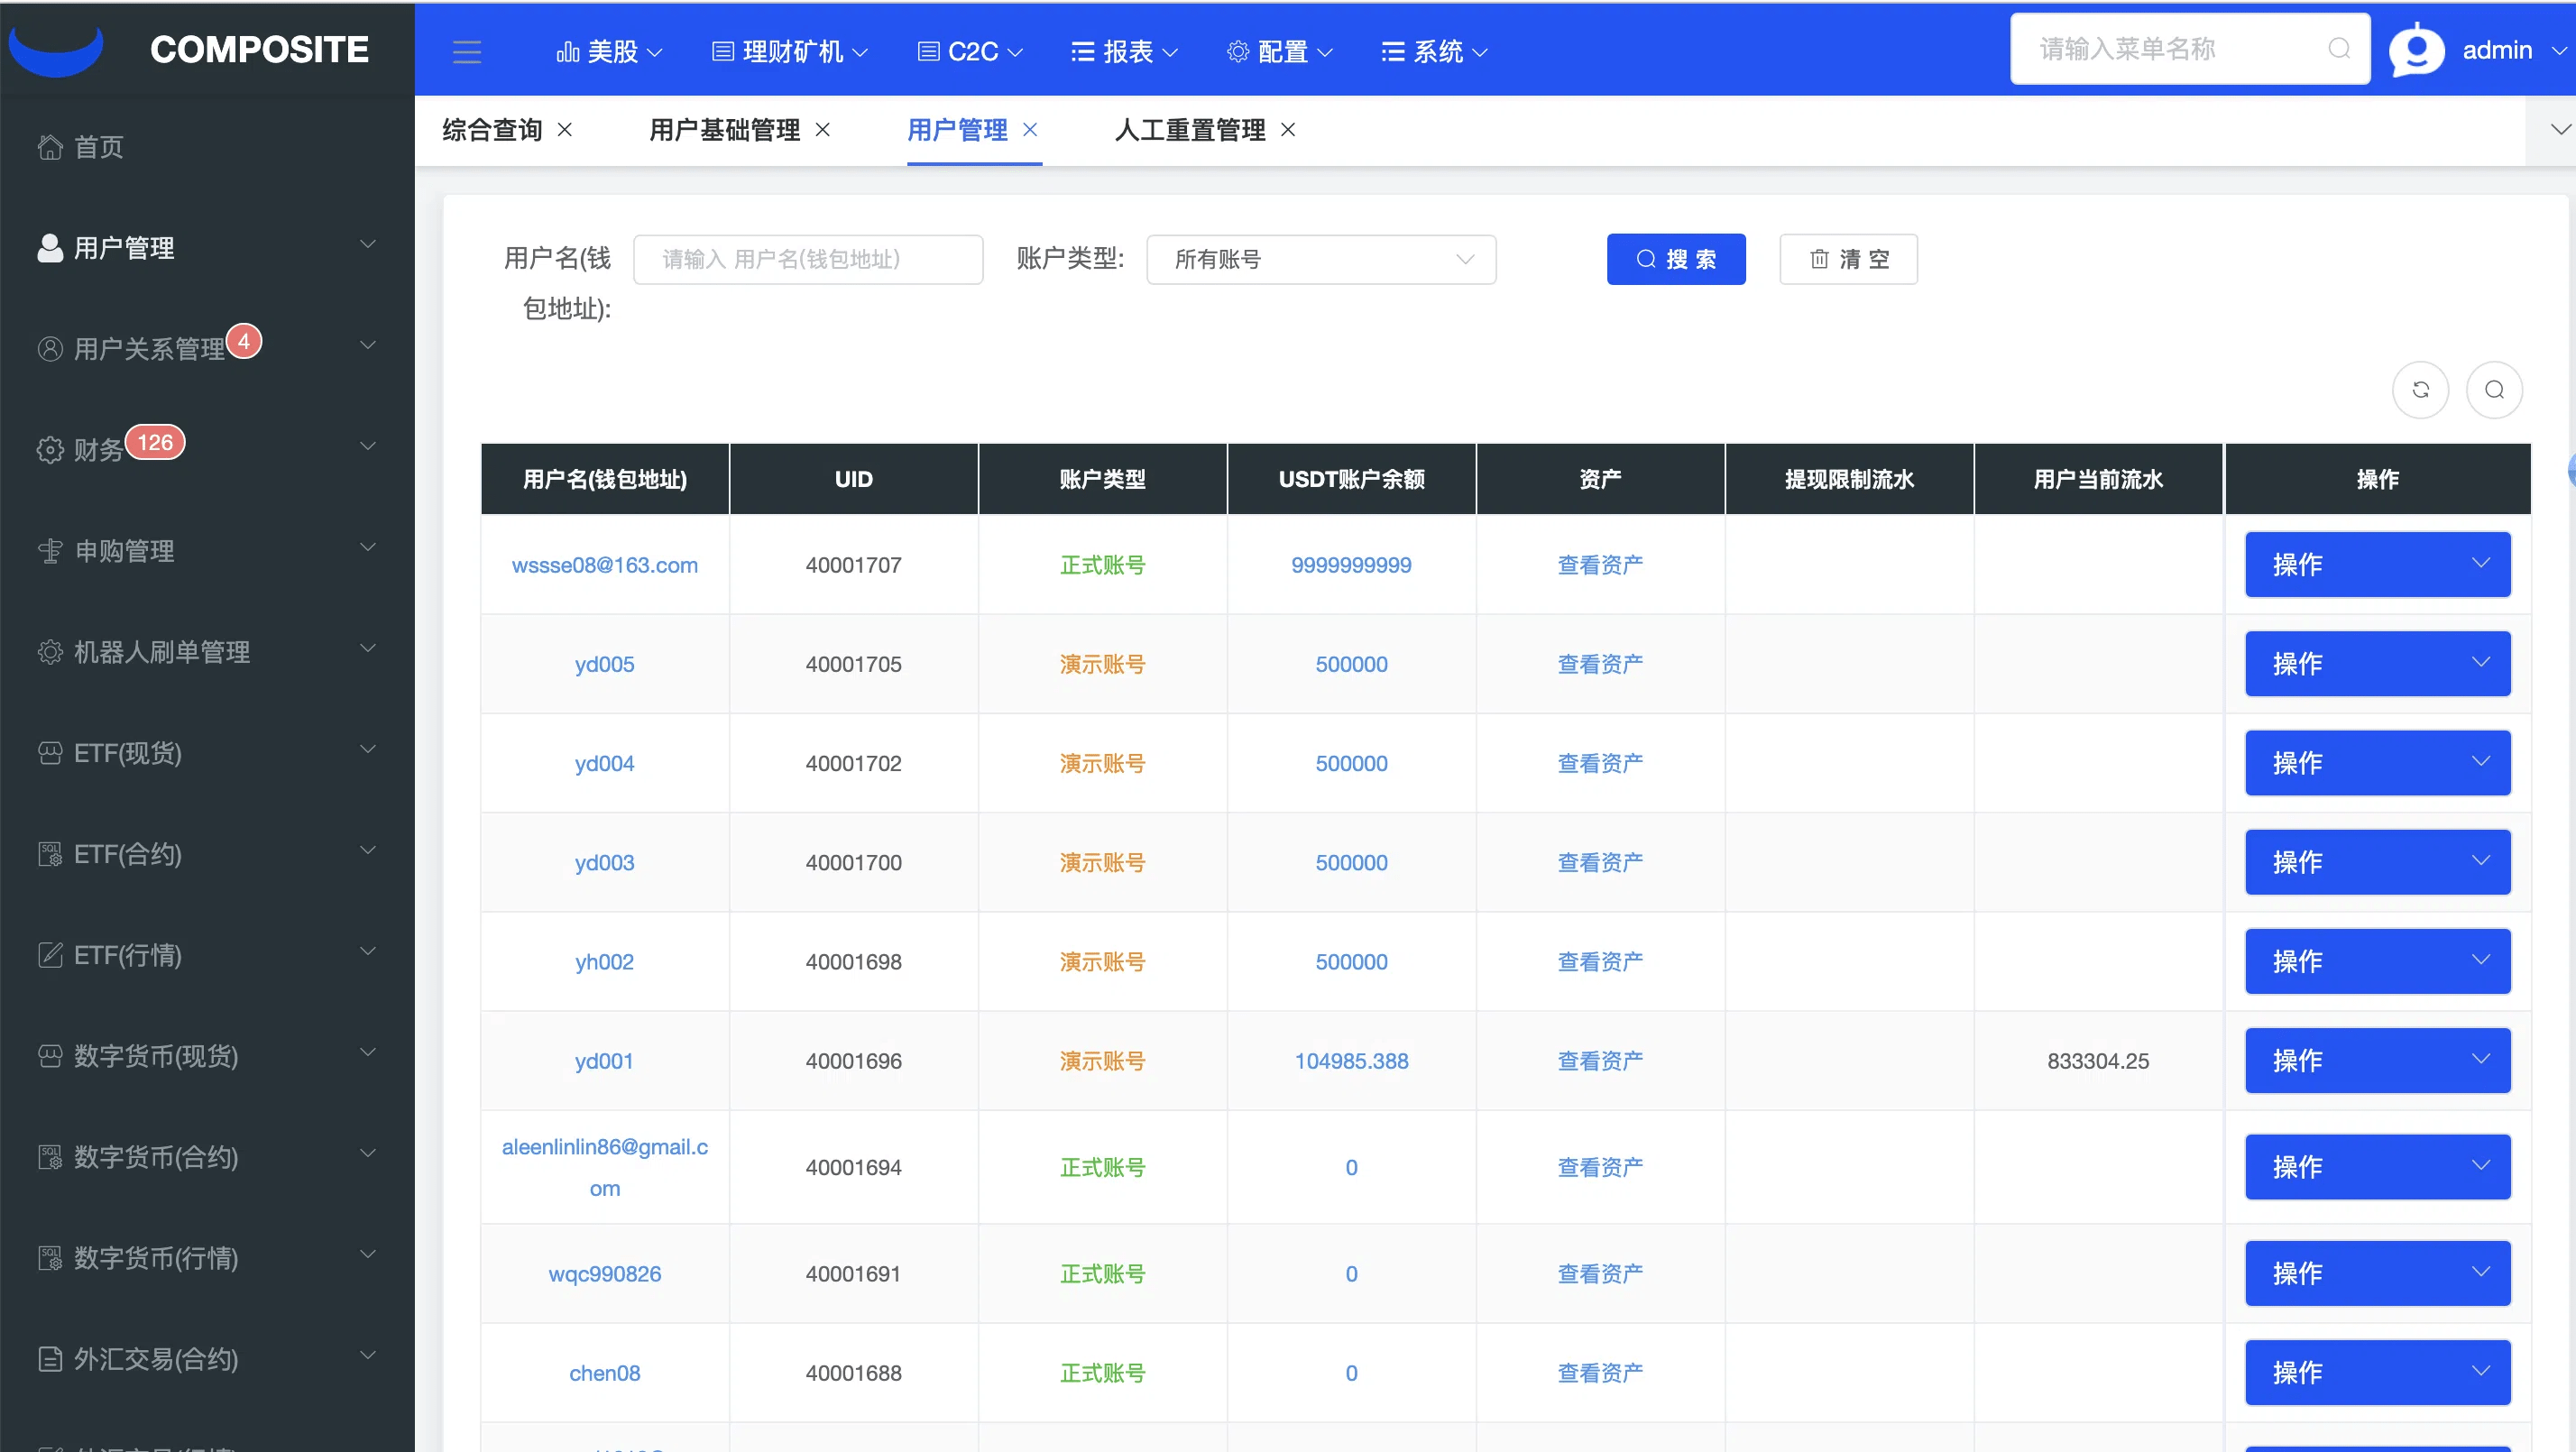
Task: Close the 人工重置管理 tab
Action: (1288, 130)
